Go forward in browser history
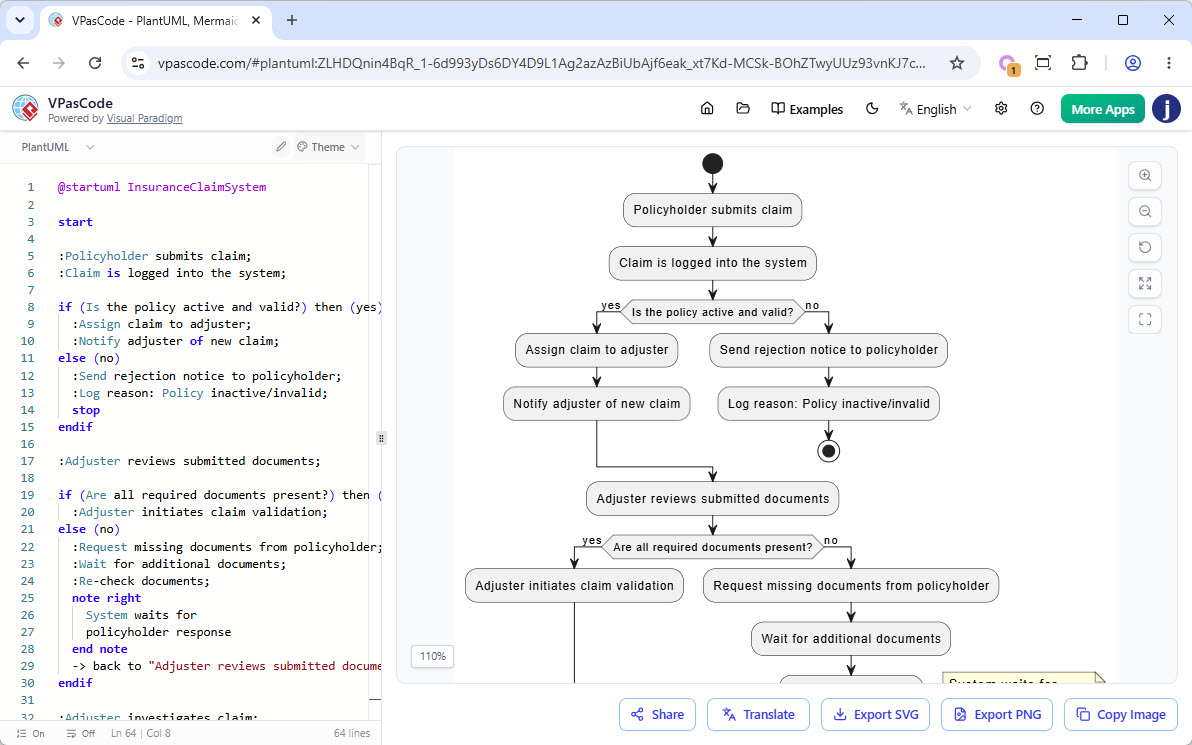 point(59,63)
